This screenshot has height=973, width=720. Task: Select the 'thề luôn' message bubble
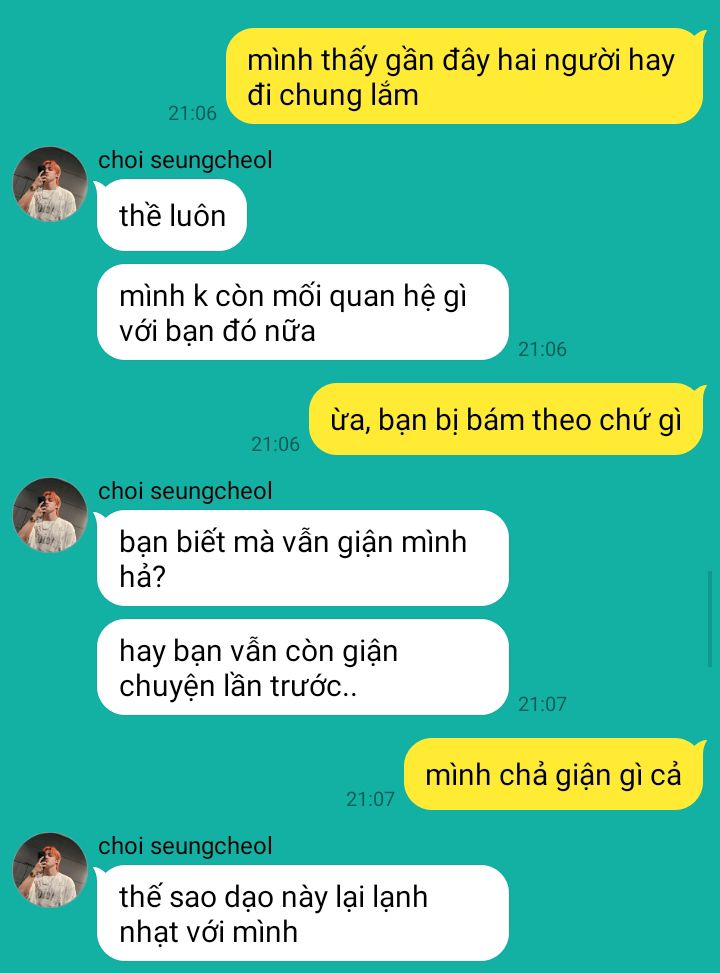click(x=171, y=215)
